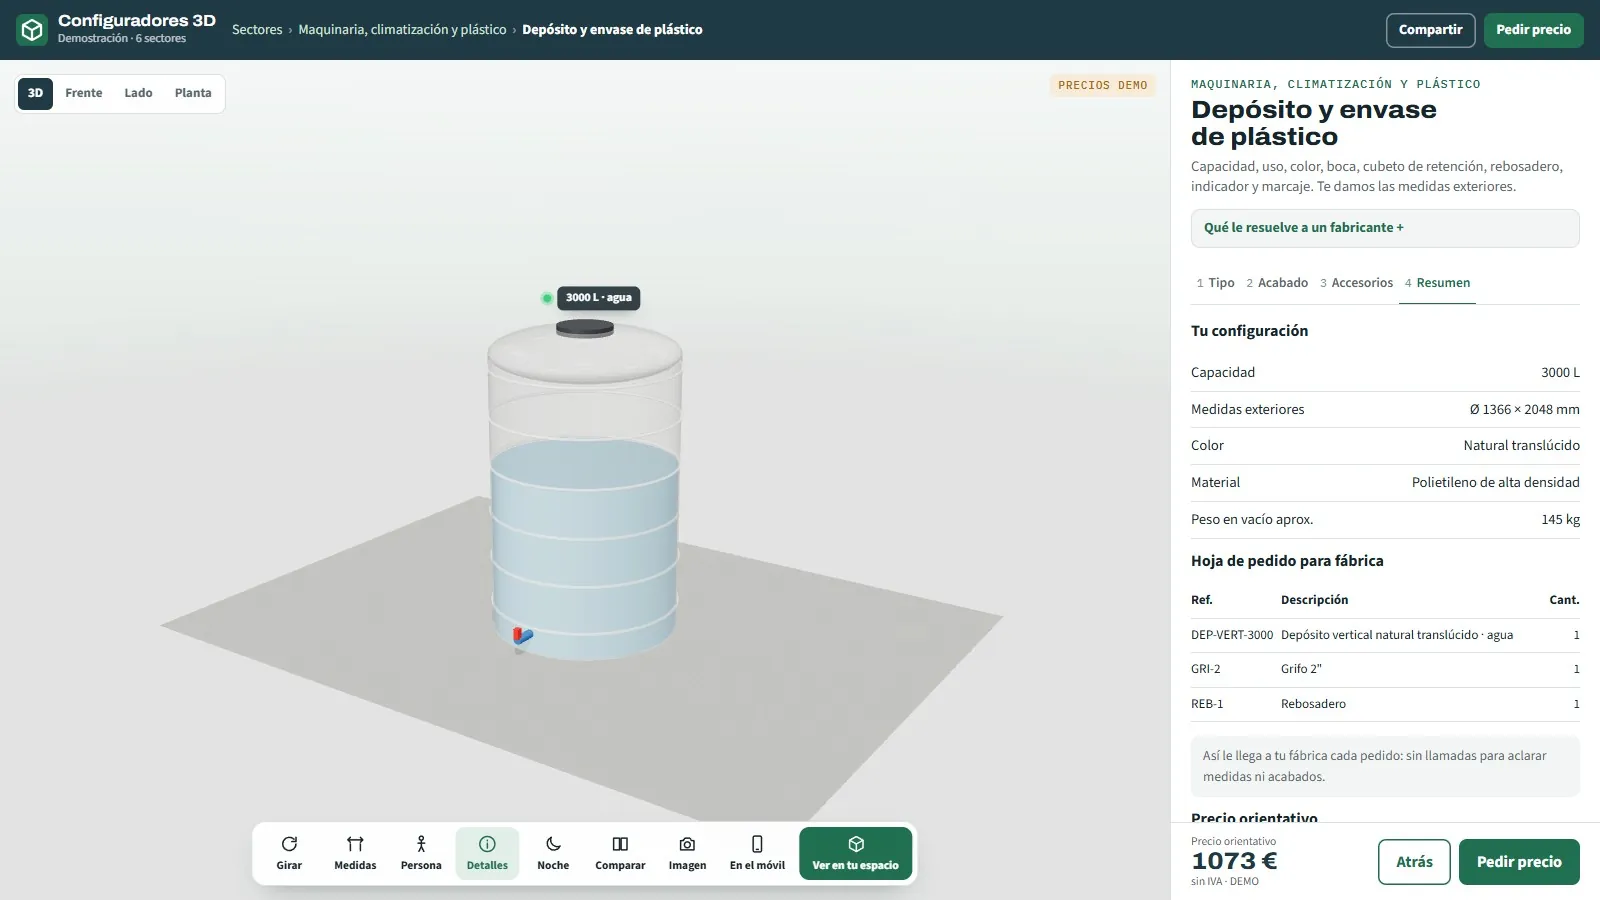Click the Ø 1366 × 2048 mm value
The height and width of the screenshot is (900, 1600).
[1525, 409]
